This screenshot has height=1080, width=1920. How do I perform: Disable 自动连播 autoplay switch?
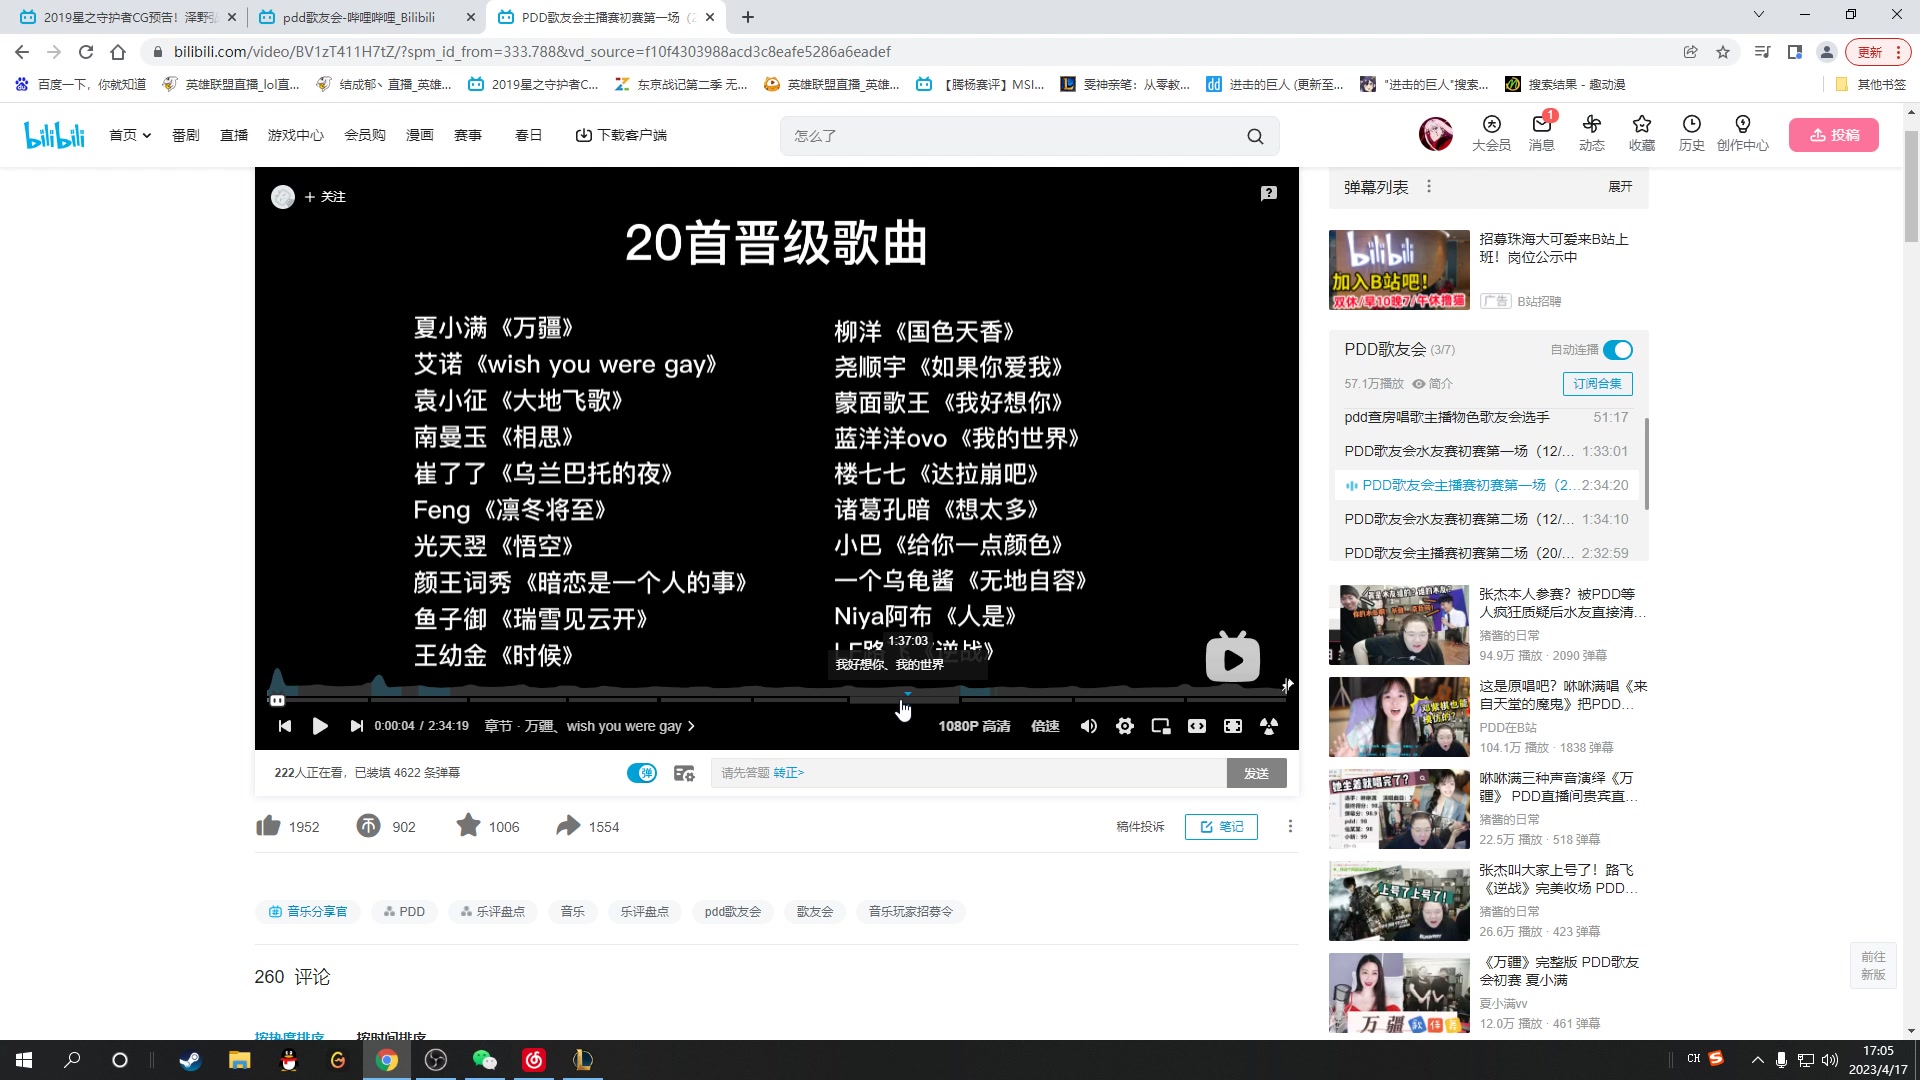[x=1617, y=350]
